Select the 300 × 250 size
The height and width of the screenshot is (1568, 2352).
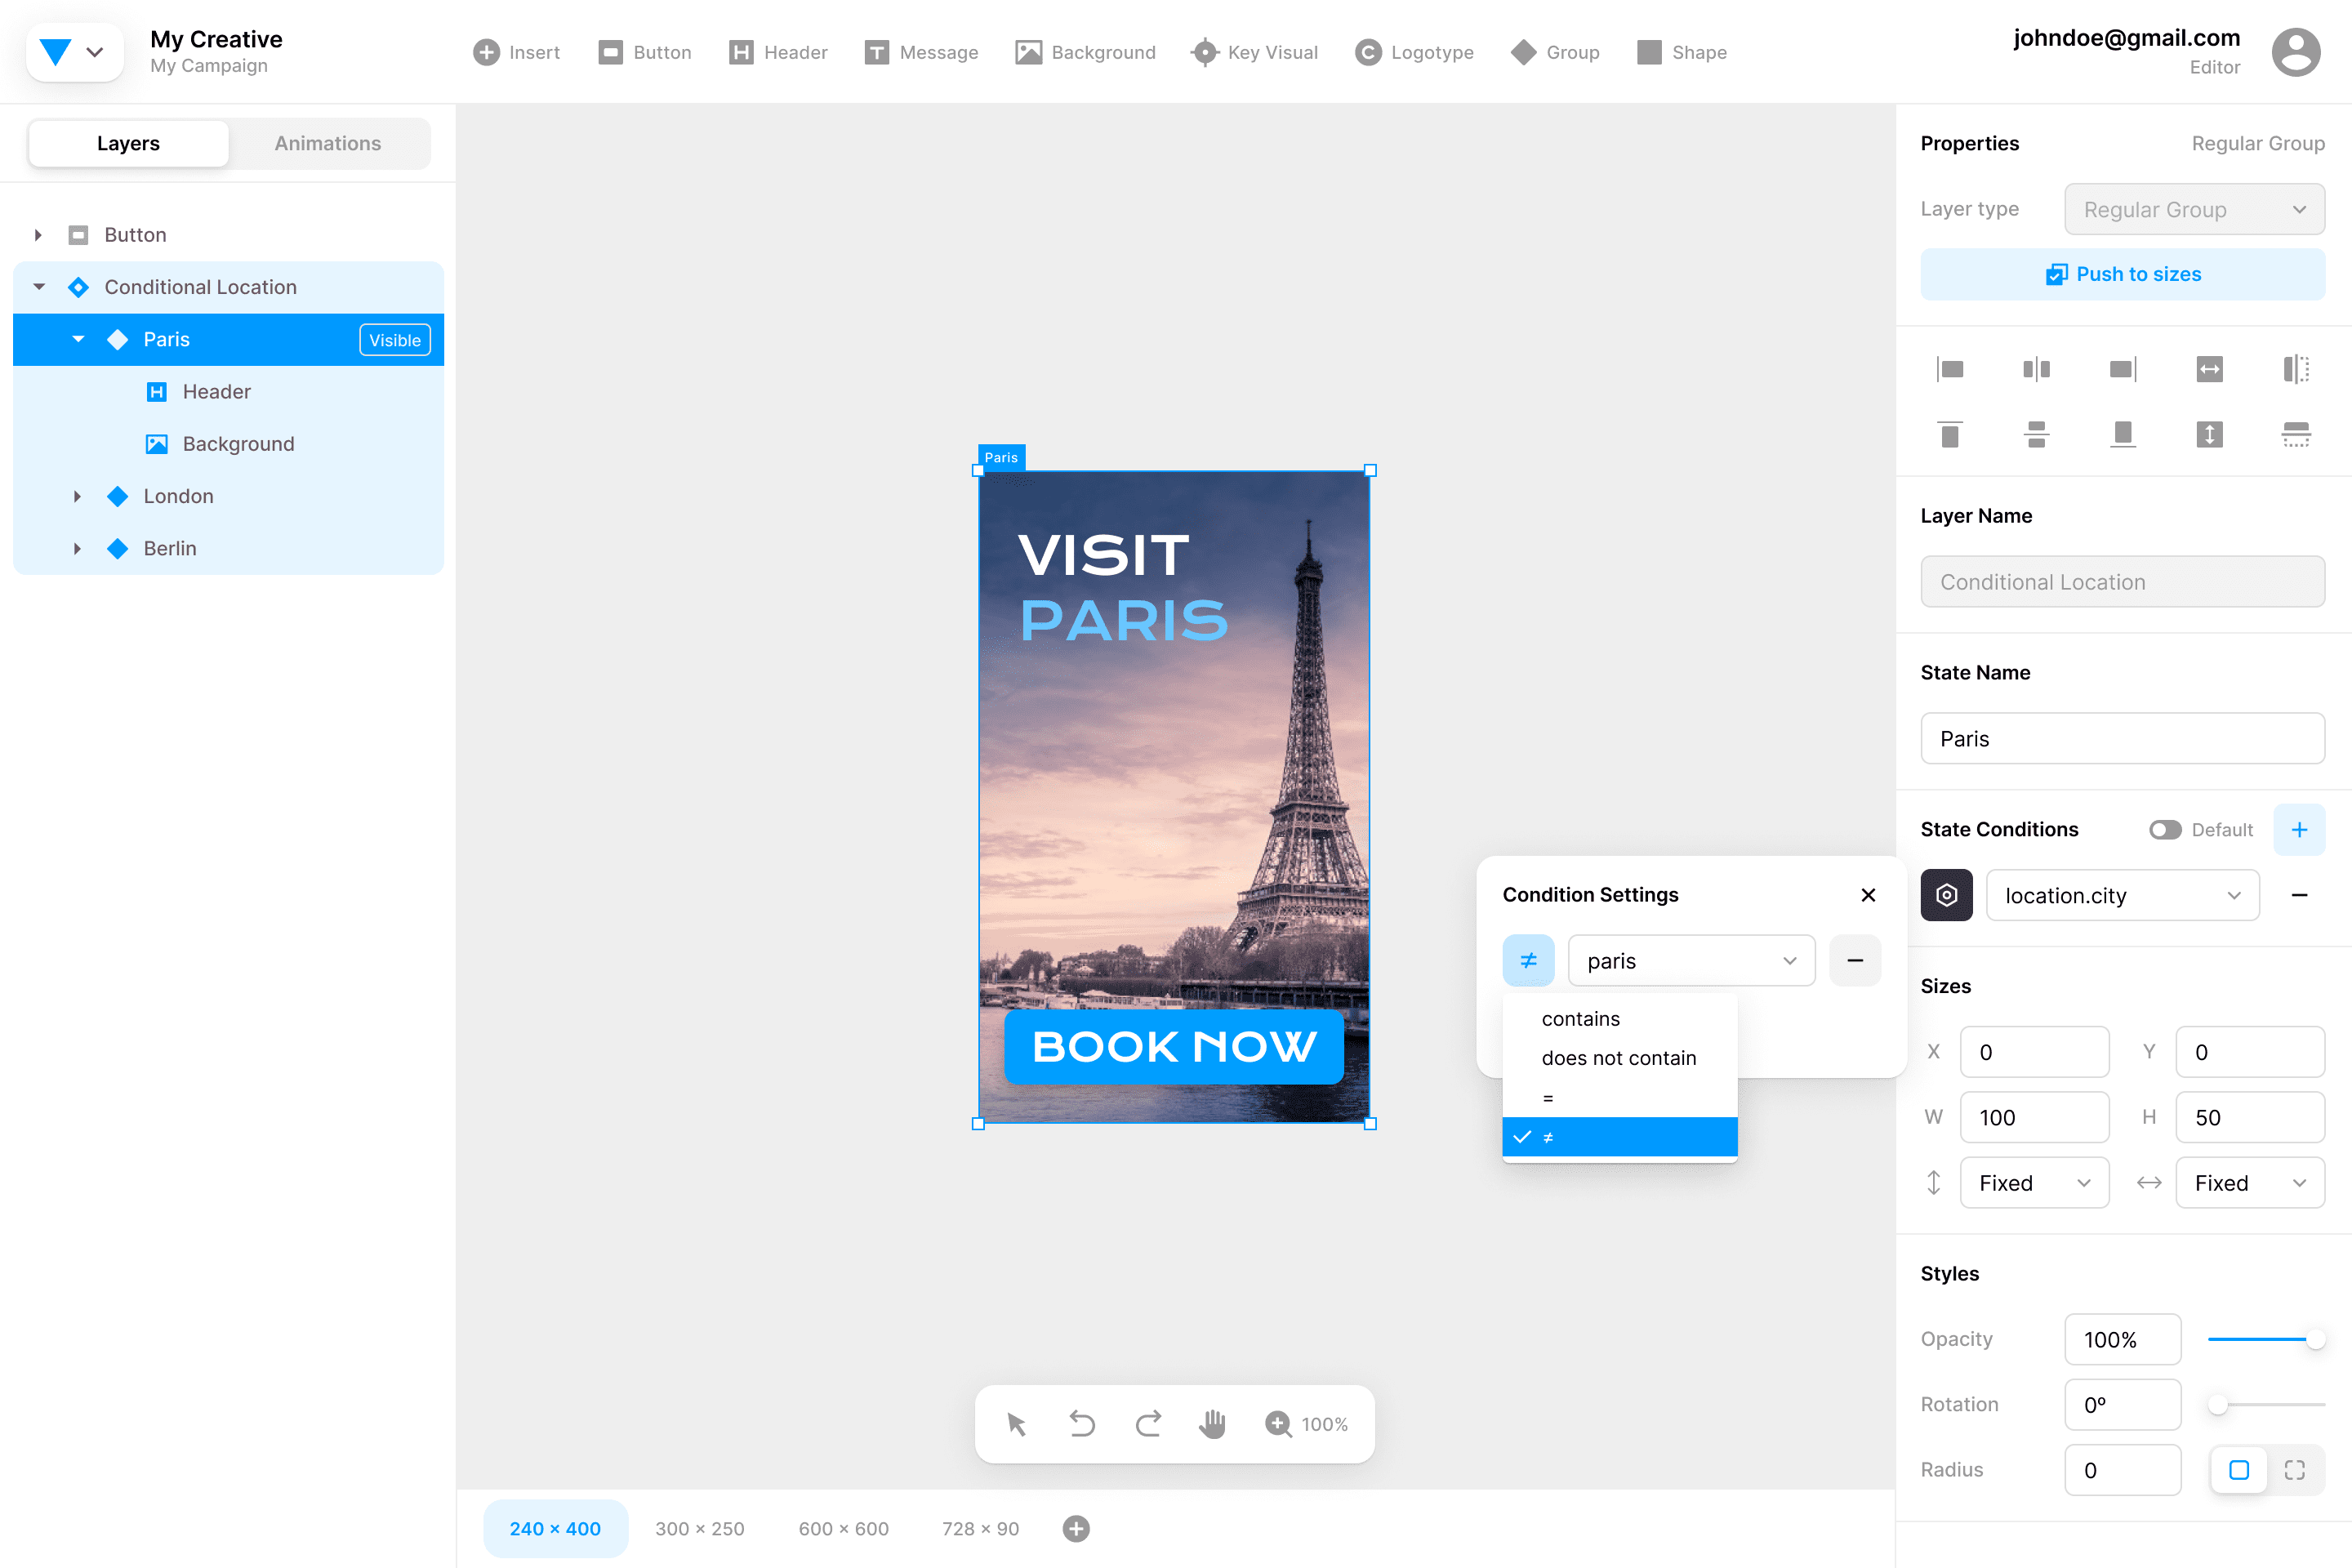[x=699, y=1528]
